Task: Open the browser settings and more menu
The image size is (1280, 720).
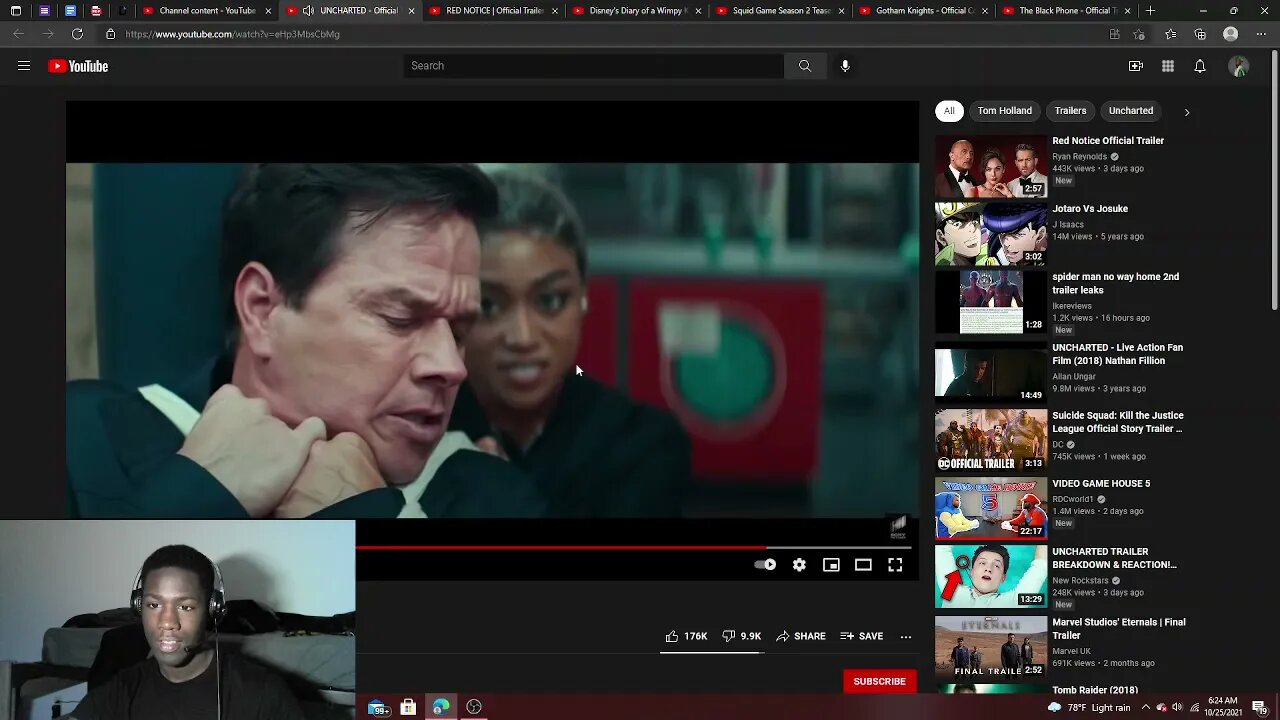Action: pos(1260,34)
